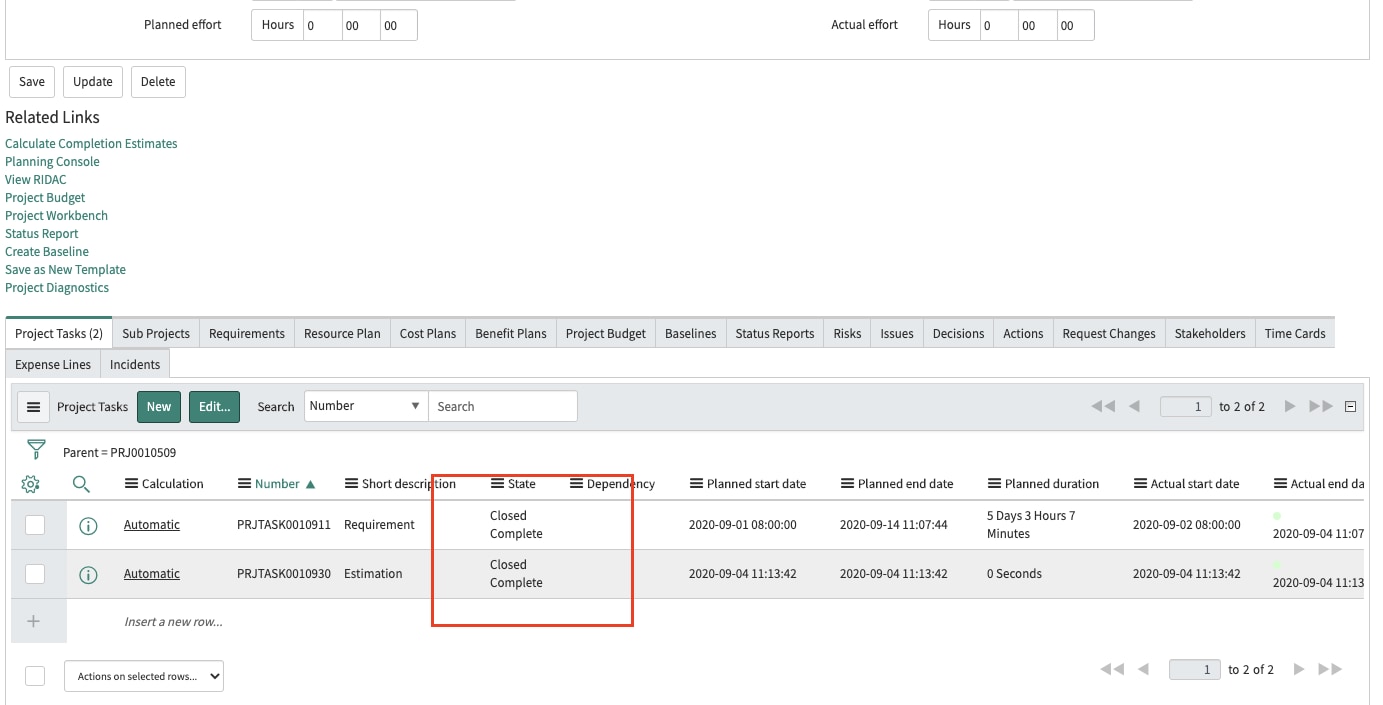Click Insert a new row cell
The image size is (1383, 705).
click(173, 622)
